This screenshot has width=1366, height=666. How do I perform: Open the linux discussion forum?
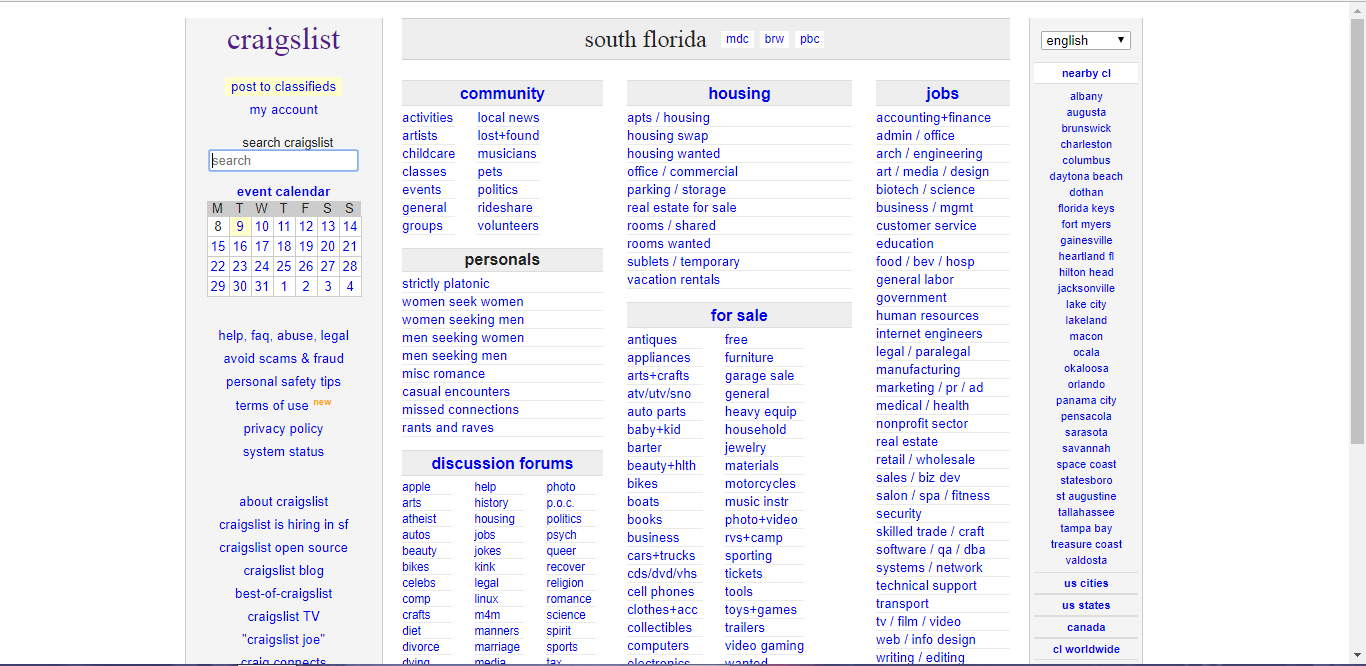[486, 599]
